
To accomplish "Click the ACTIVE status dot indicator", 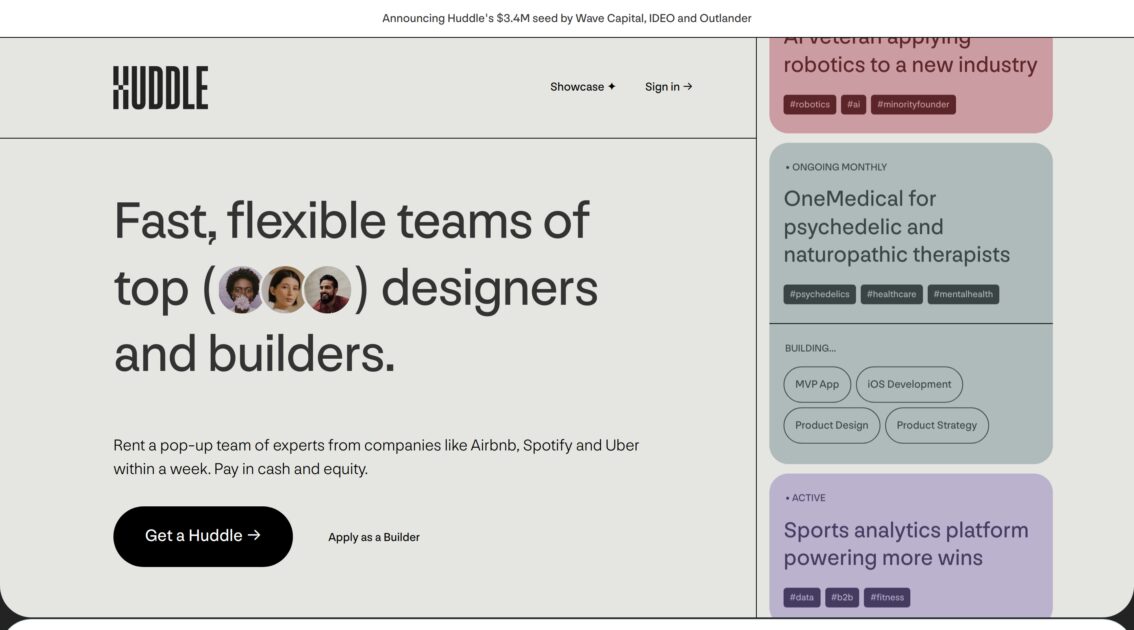I will pyautogui.click(x=787, y=497).
